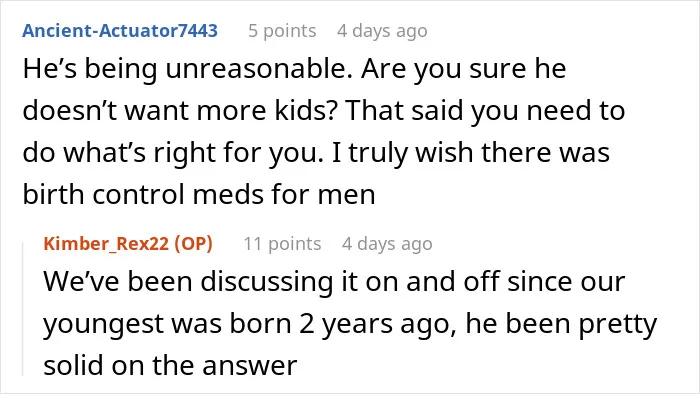Click the line starting "youngest was born"

click(x=350, y=324)
